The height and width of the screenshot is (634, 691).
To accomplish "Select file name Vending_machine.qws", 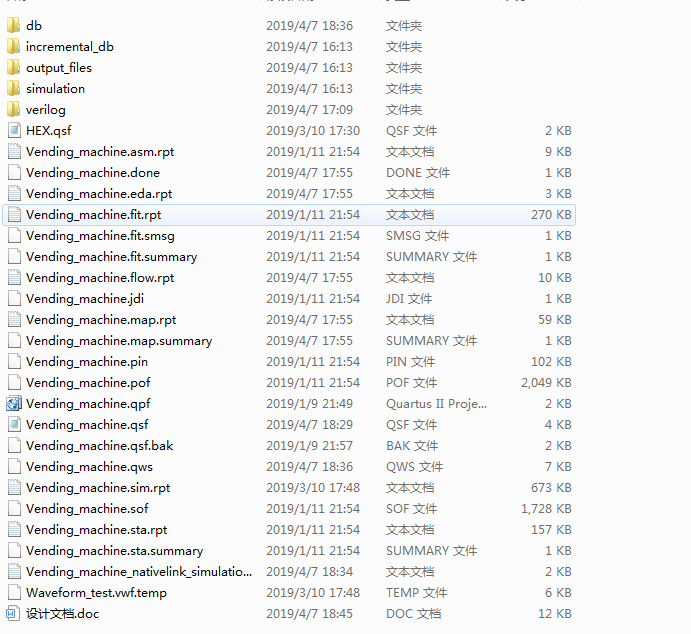I will pos(89,467).
